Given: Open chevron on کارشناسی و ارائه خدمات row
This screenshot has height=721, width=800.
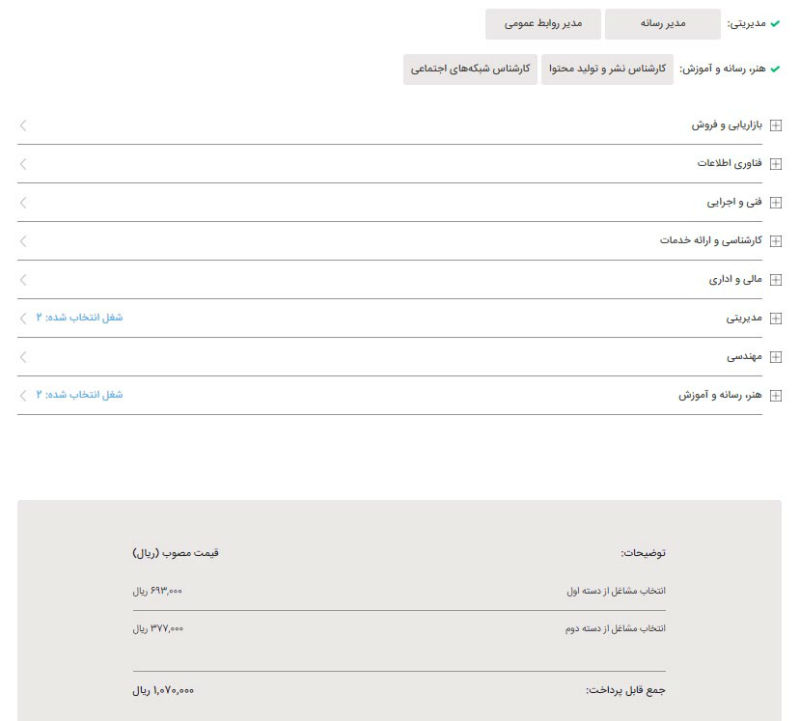Looking at the screenshot, I should (23, 241).
